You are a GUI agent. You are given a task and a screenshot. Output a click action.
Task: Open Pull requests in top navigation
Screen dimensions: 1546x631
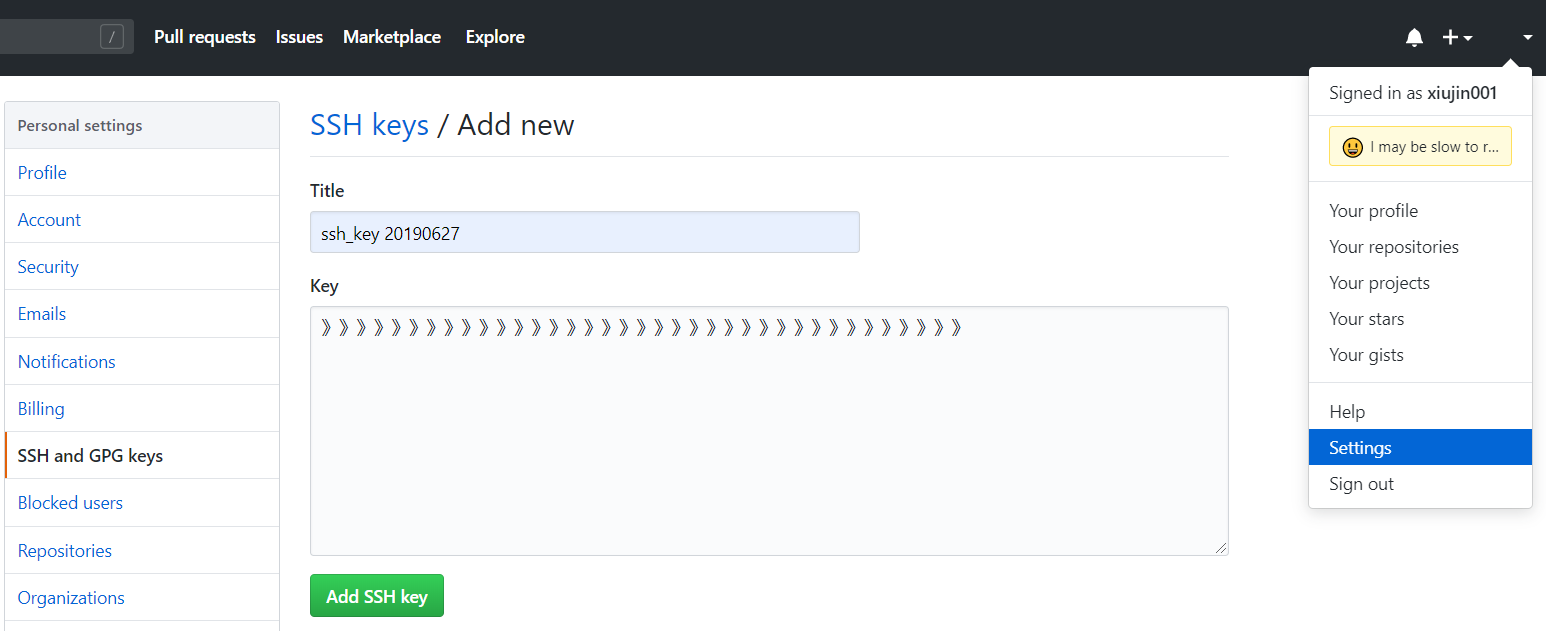205,37
